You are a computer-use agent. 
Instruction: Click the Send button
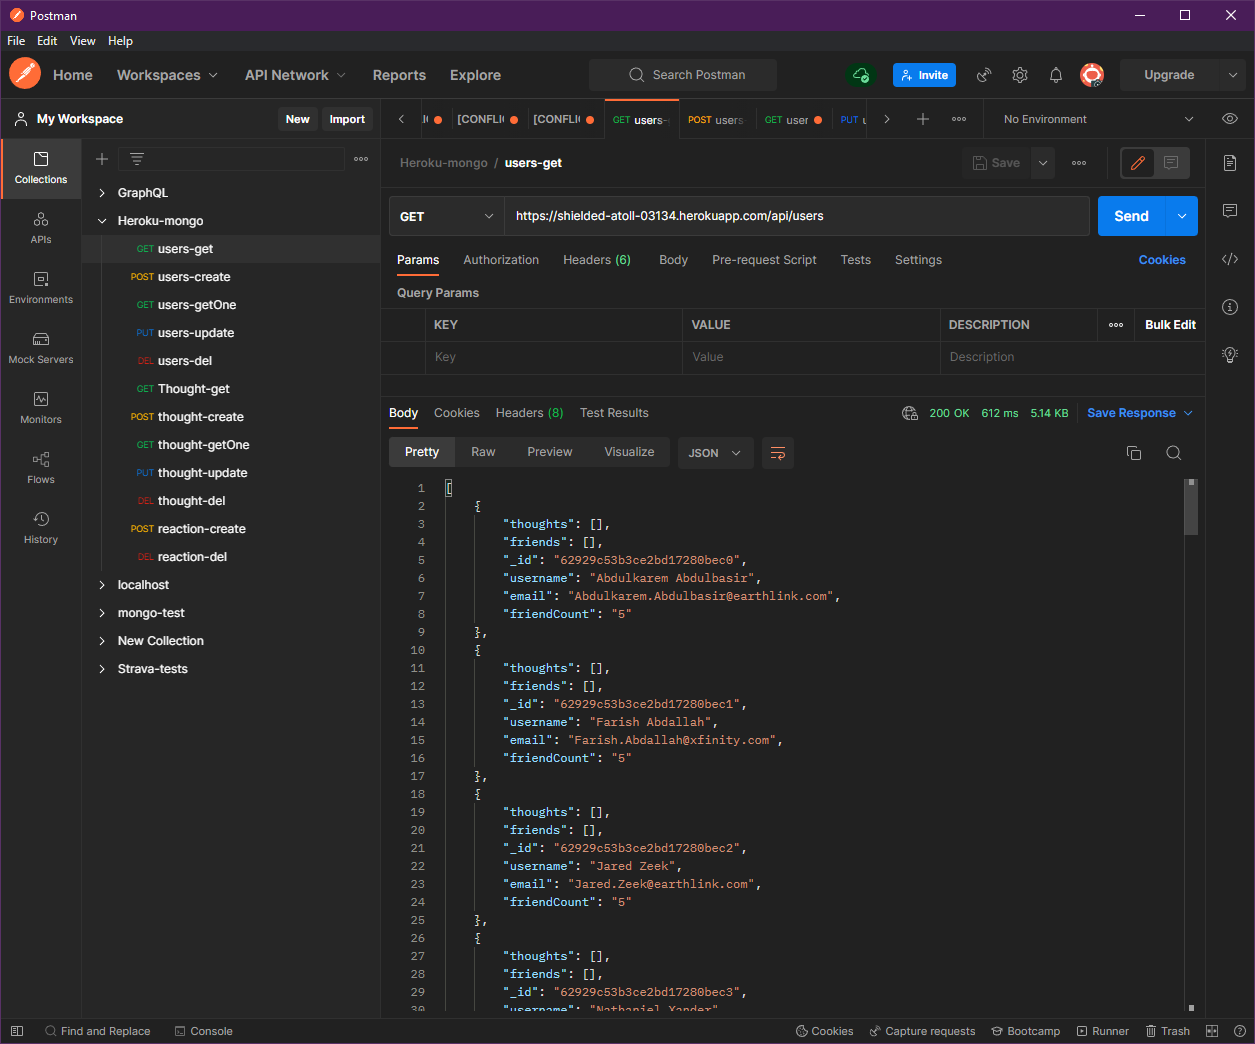coord(1131,215)
